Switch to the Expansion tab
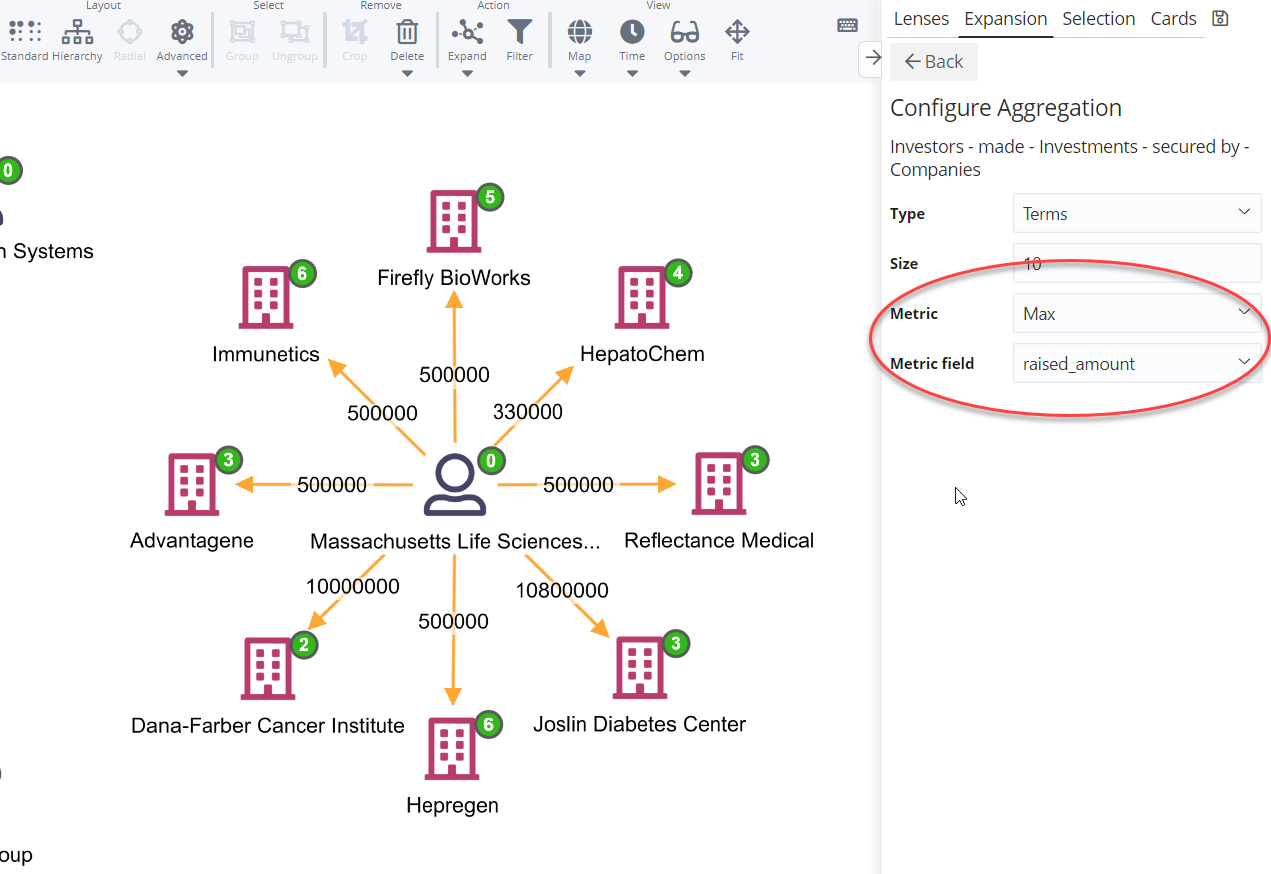This screenshot has height=874, width=1271. point(1005,19)
